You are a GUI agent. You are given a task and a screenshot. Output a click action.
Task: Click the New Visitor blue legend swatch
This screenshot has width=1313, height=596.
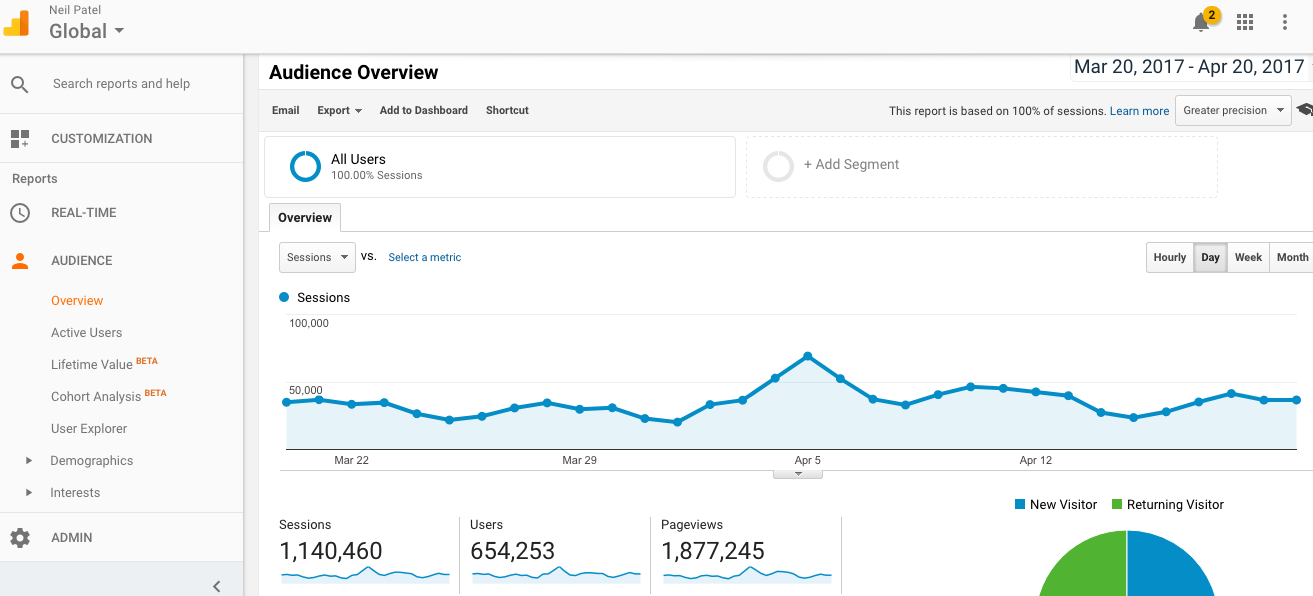(x=1022, y=504)
